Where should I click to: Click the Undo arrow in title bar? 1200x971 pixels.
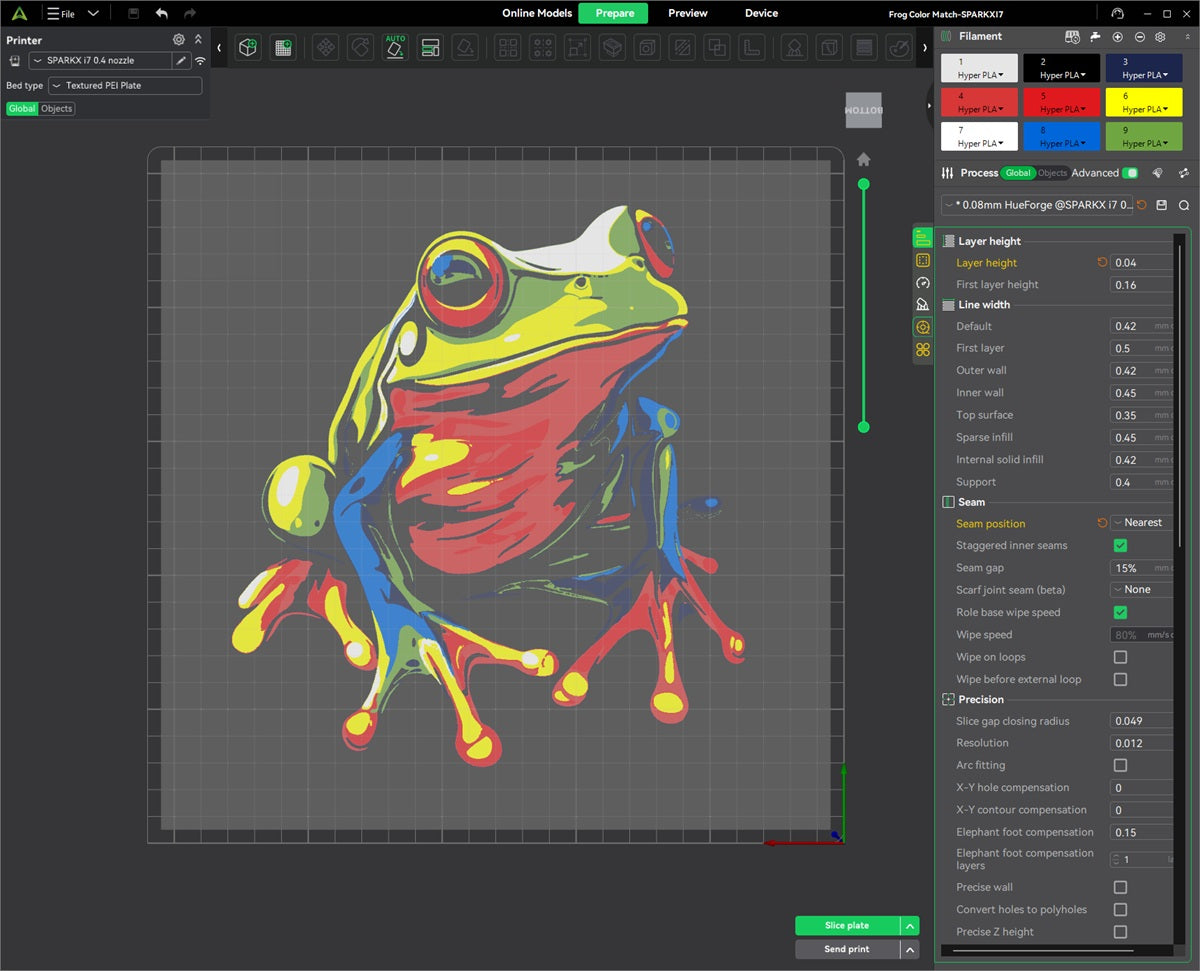(162, 13)
